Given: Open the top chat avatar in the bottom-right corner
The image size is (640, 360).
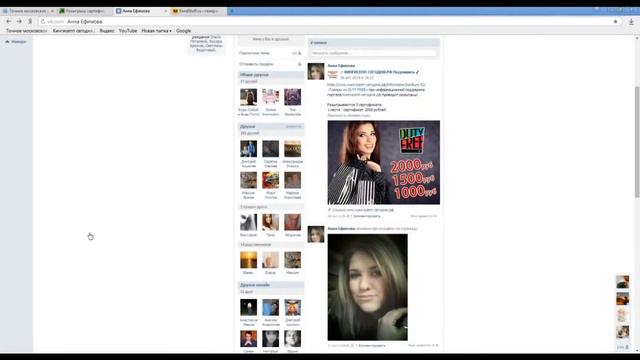Looking at the screenshot, I should (x=622, y=282).
